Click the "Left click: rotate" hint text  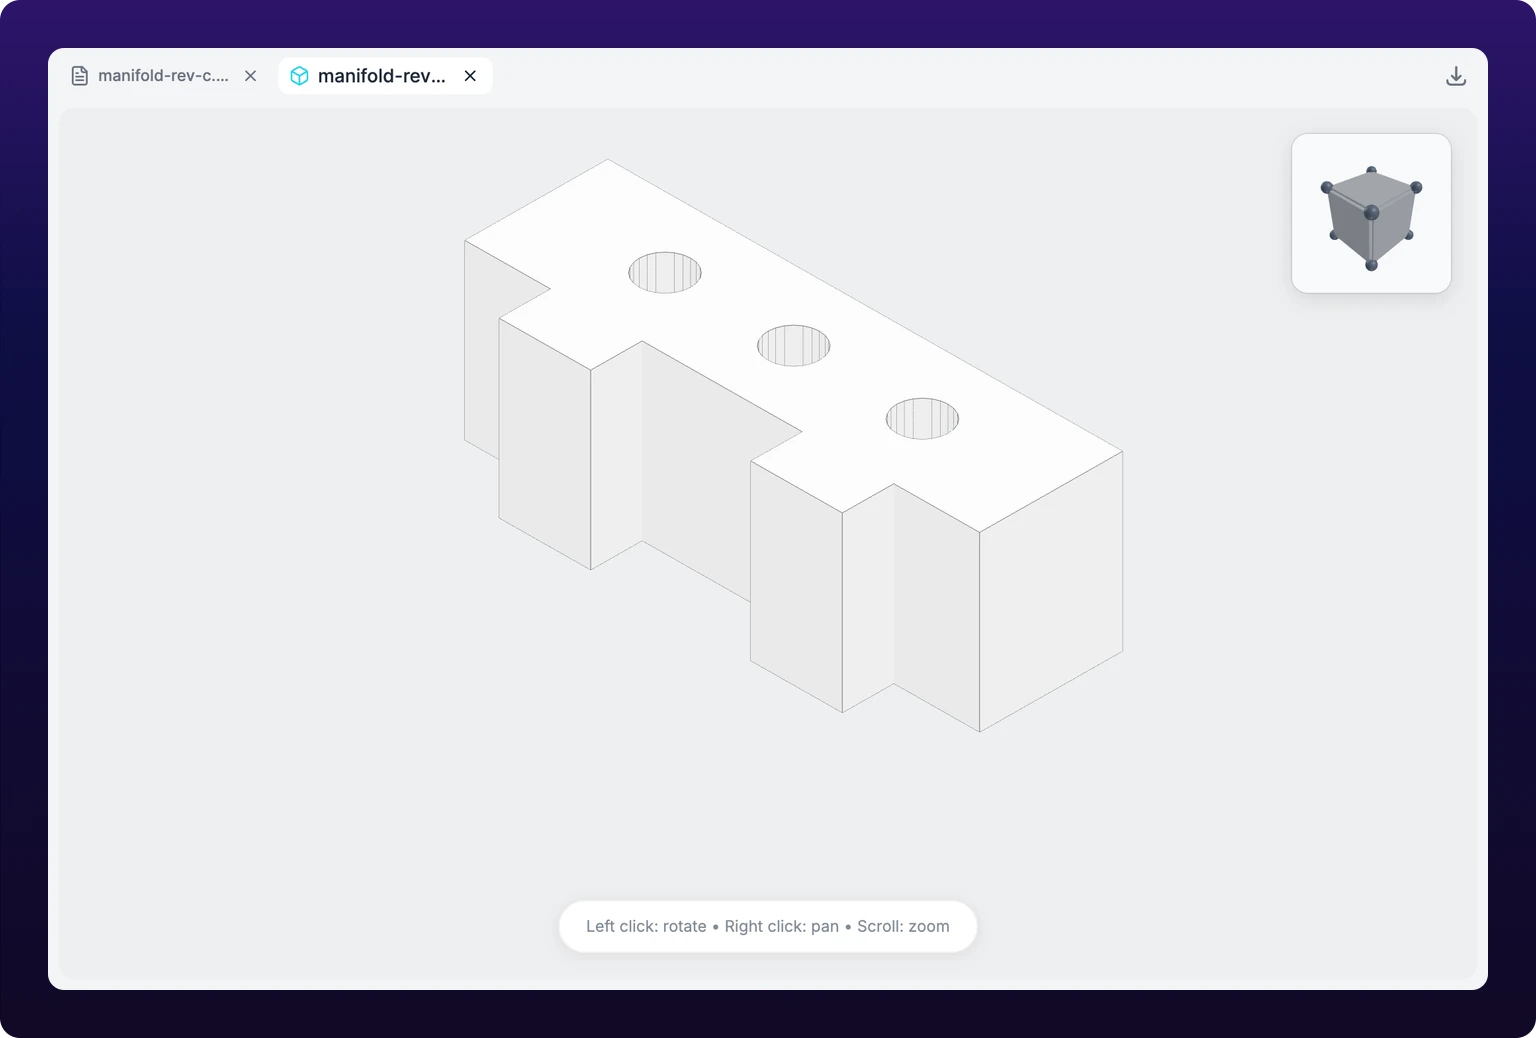pos(646,926)
